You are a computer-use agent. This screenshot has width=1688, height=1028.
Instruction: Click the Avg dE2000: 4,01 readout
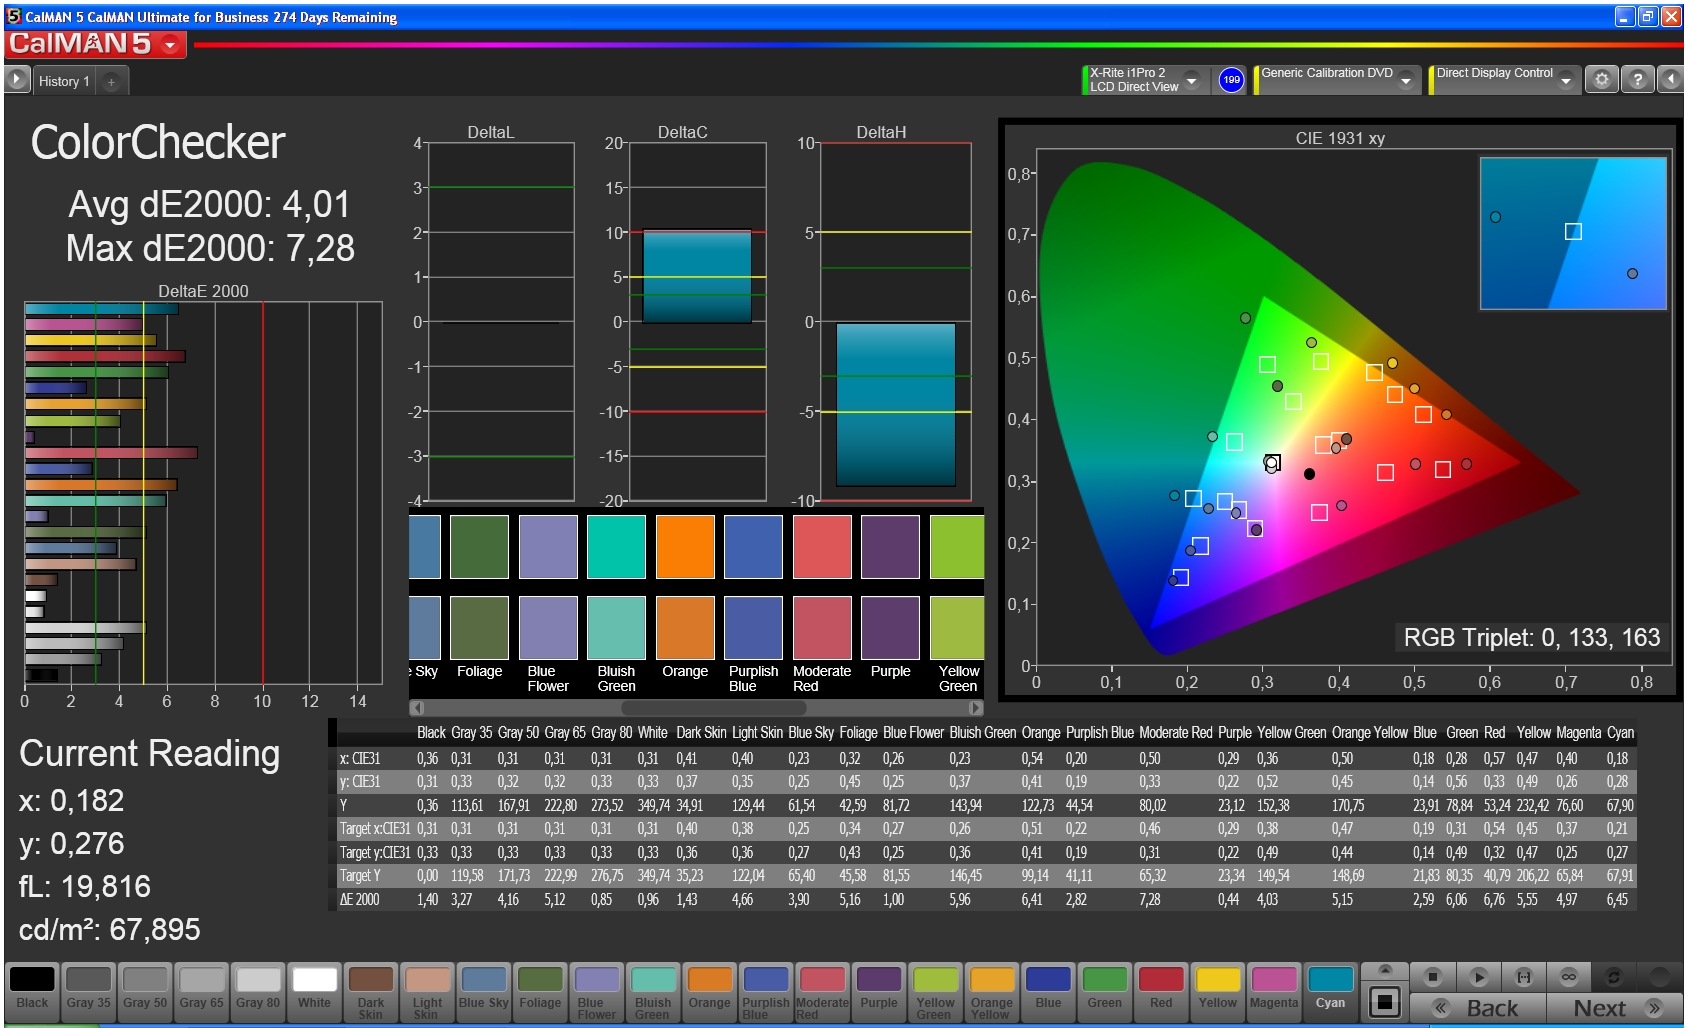pyautogui.click(x=209, y=204)
